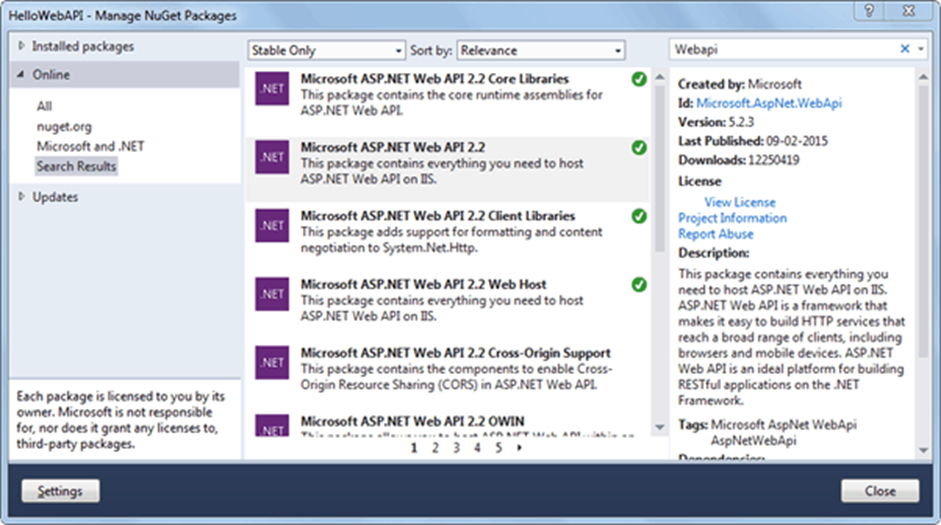Click package list scrollbar up arrow
This screenshot has width=941, height=525.
[x=660, y=77]
